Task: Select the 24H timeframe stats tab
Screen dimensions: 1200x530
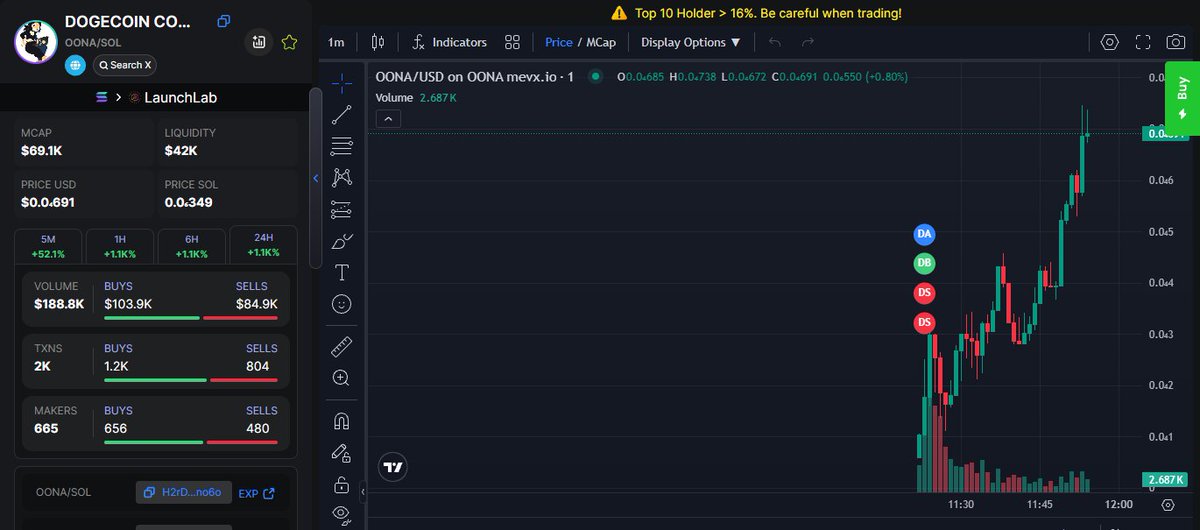Action: coord(263,246)
